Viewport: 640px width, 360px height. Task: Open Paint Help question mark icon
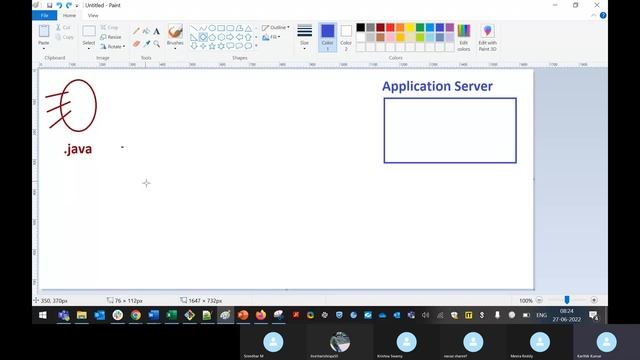(603, 16)
